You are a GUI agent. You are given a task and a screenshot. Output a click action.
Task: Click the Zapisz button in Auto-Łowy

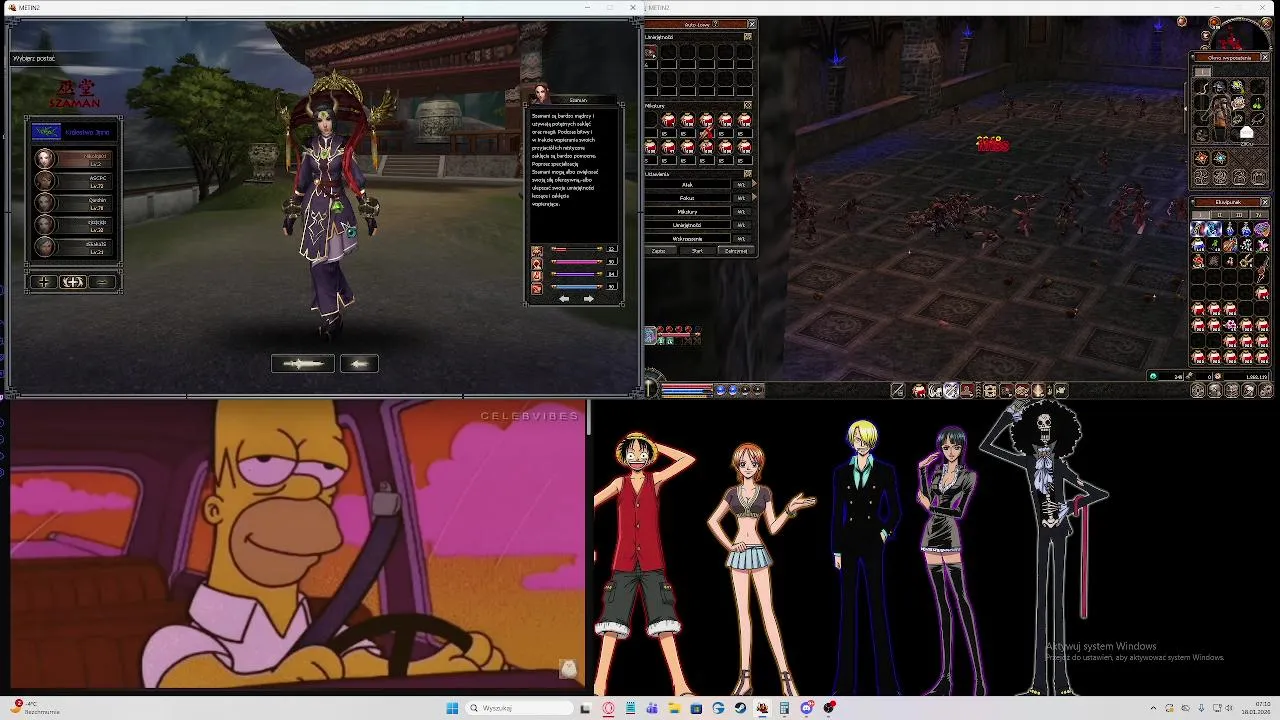pyautogui.click(x=658, y=251)
